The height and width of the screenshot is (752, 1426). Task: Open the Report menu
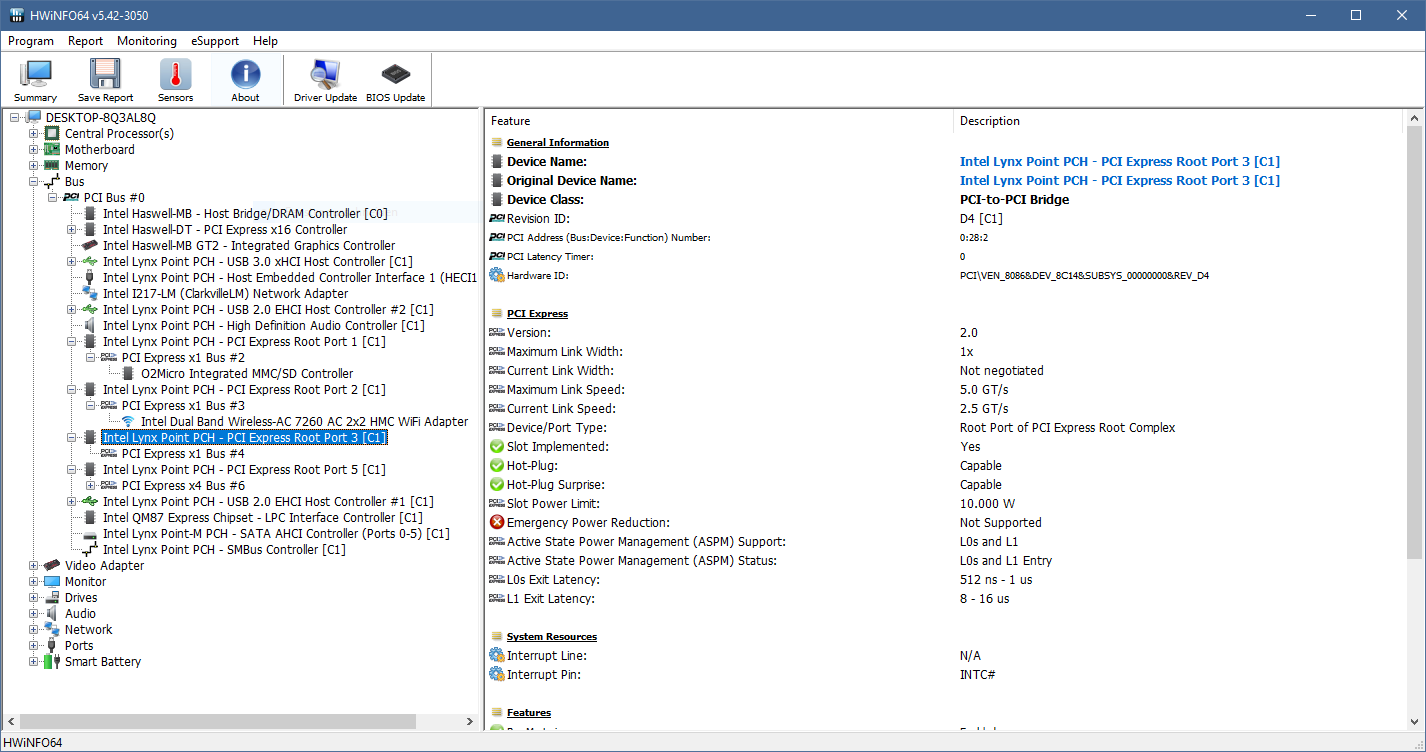[x=86, y=41]
